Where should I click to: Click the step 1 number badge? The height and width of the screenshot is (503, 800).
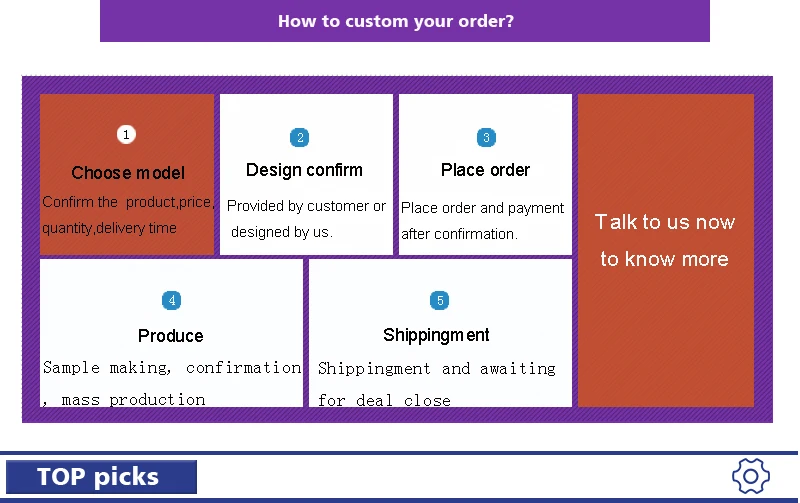tap(126, 134)
